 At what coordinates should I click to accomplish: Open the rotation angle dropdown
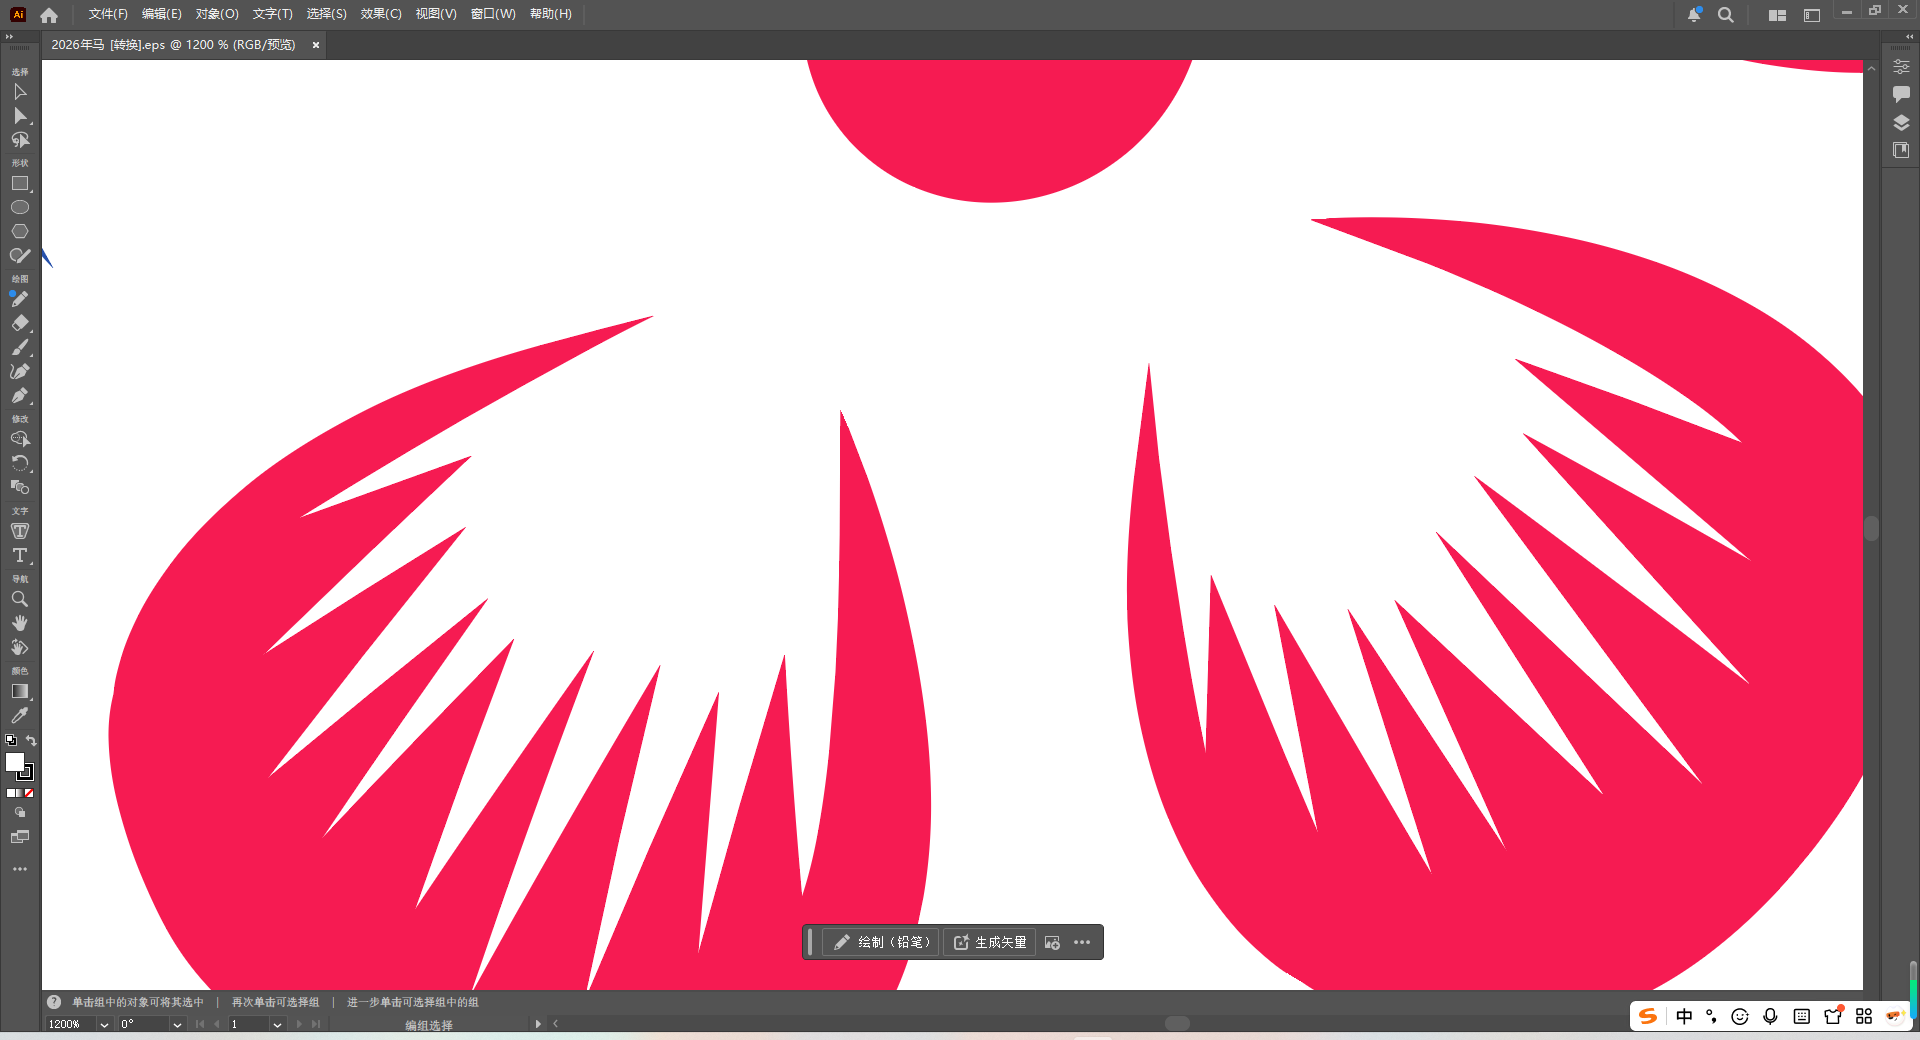177,1024
